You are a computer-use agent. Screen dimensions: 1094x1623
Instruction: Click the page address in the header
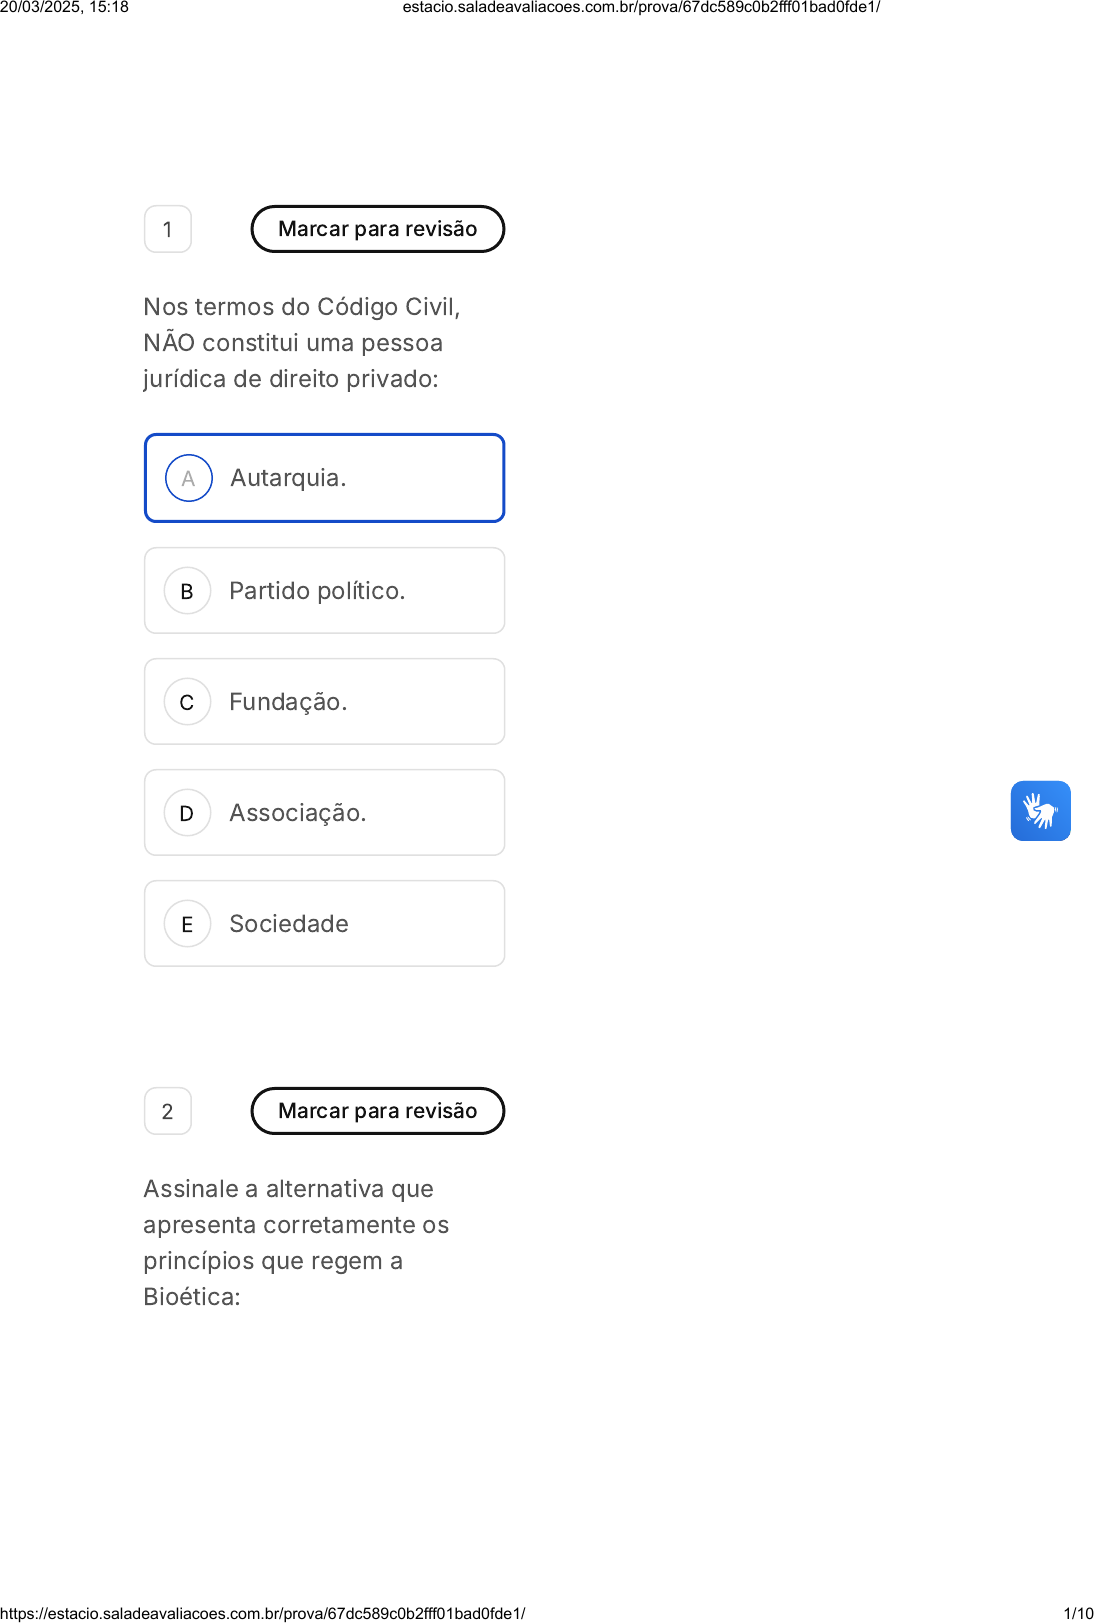coord(641,8)
